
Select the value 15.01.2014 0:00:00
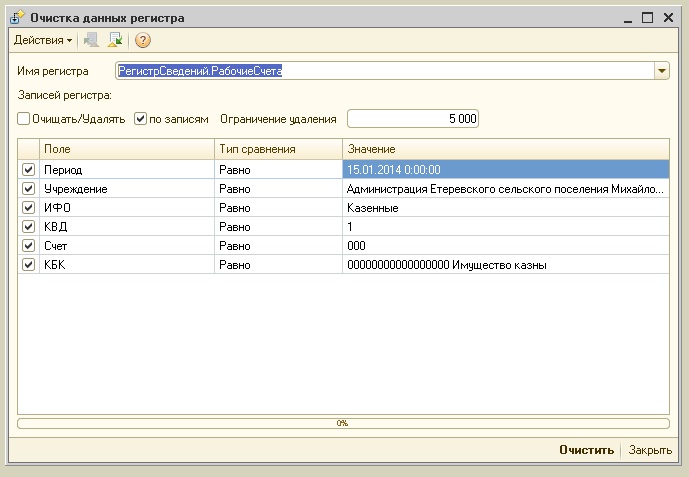[506, 170]
